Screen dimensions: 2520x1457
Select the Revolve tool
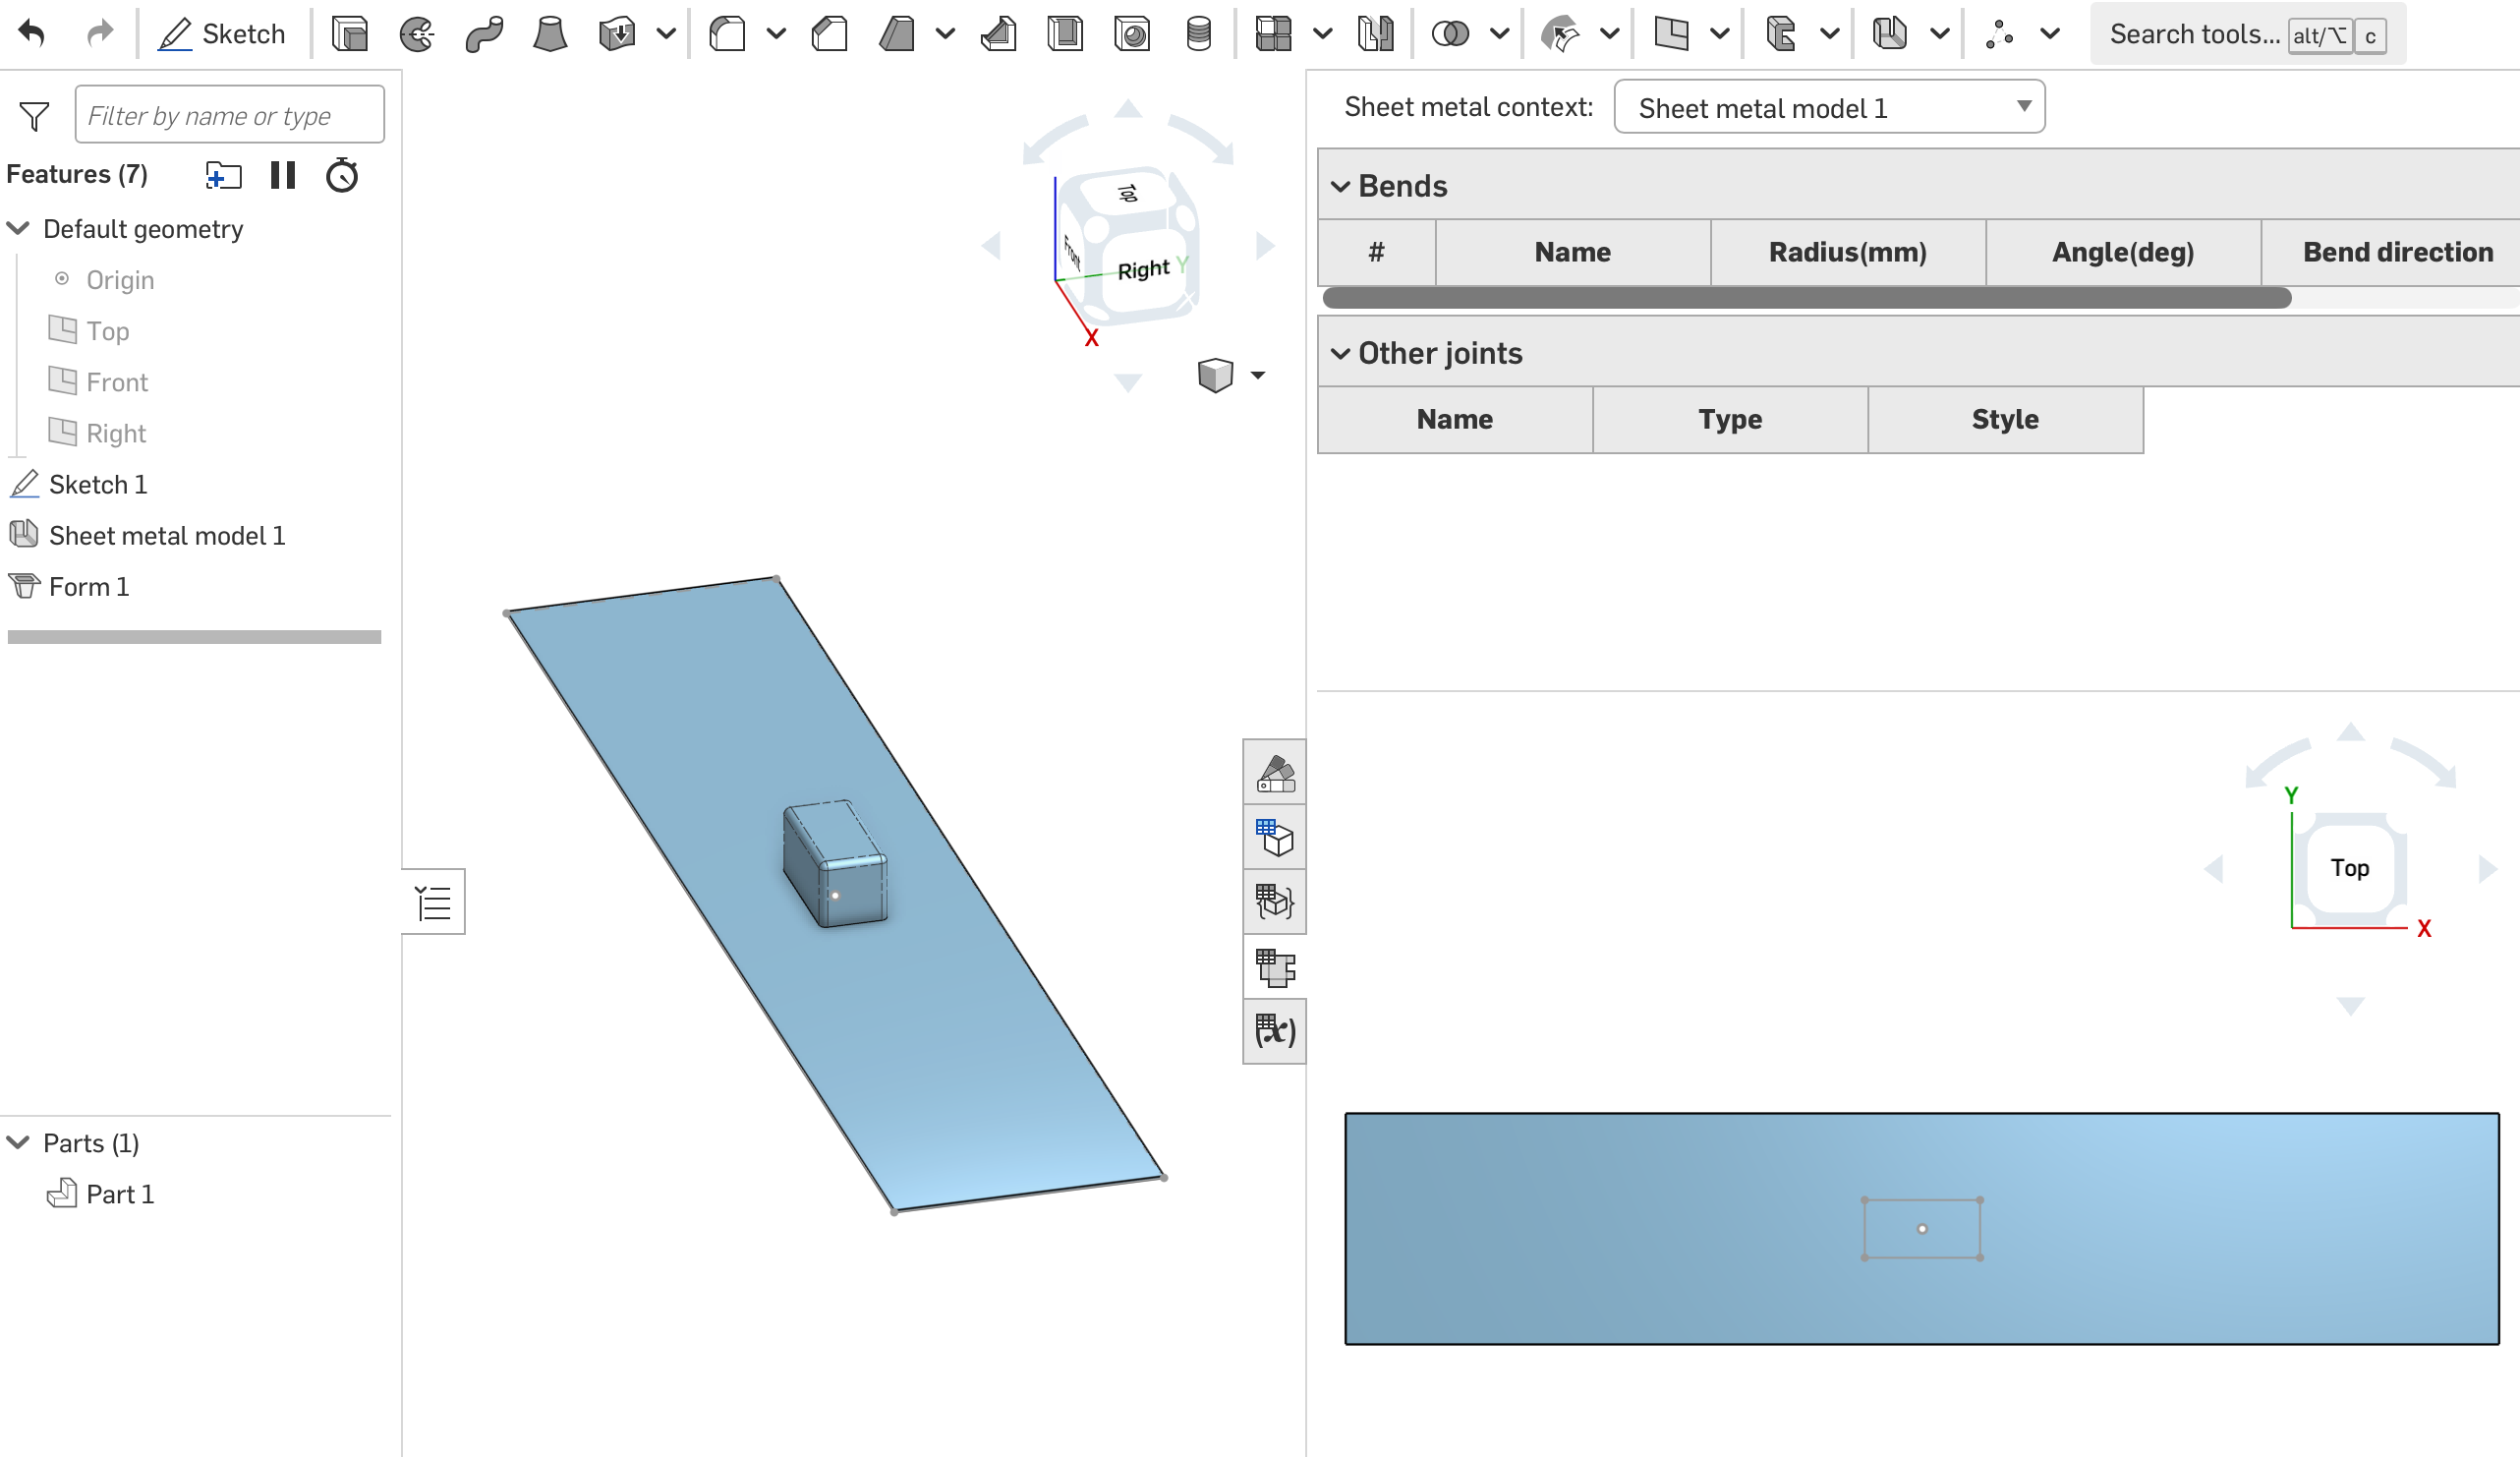[416, 34]
